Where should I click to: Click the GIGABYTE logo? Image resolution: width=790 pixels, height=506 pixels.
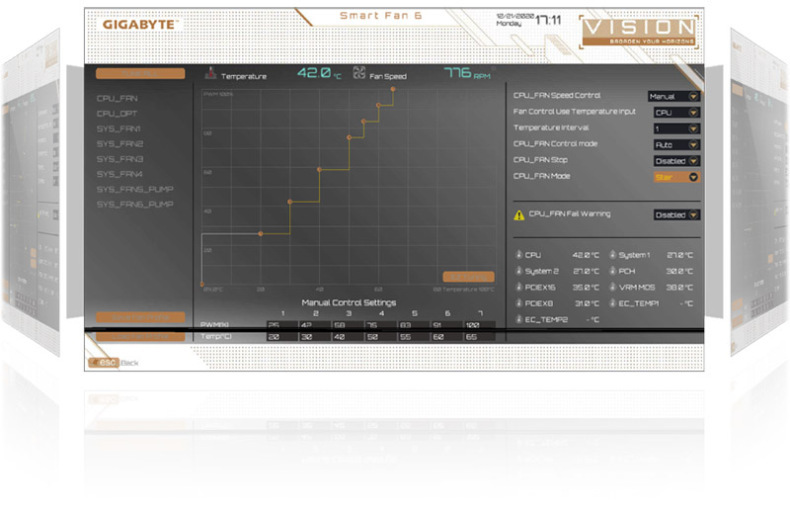(x=139, y=24)
